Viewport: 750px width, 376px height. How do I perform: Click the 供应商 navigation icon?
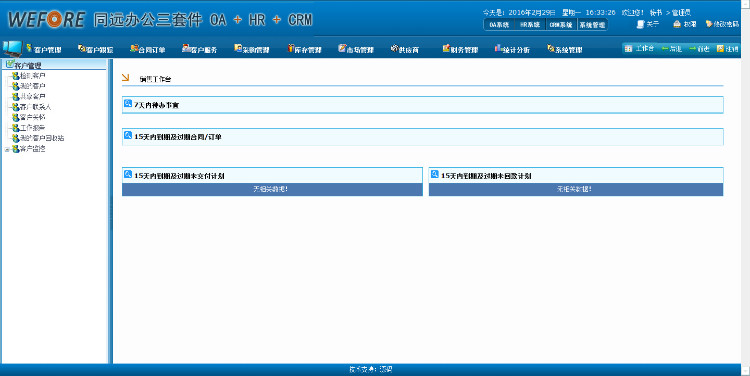394,48
